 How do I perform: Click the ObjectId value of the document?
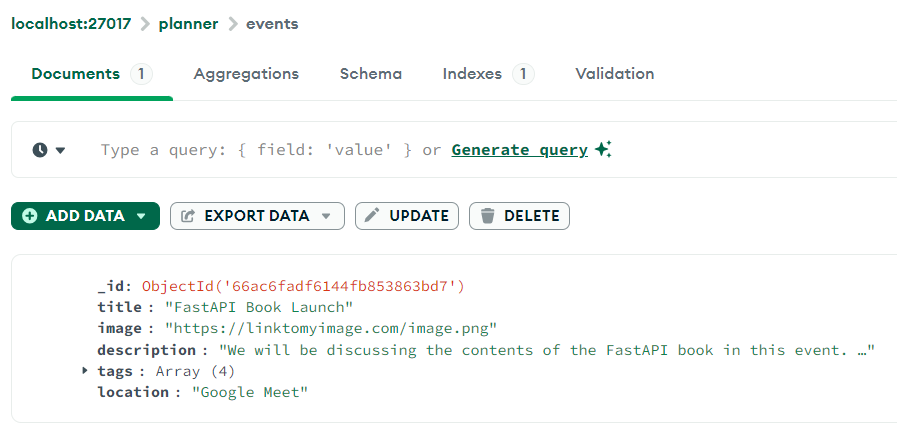[x=304, y=287]
